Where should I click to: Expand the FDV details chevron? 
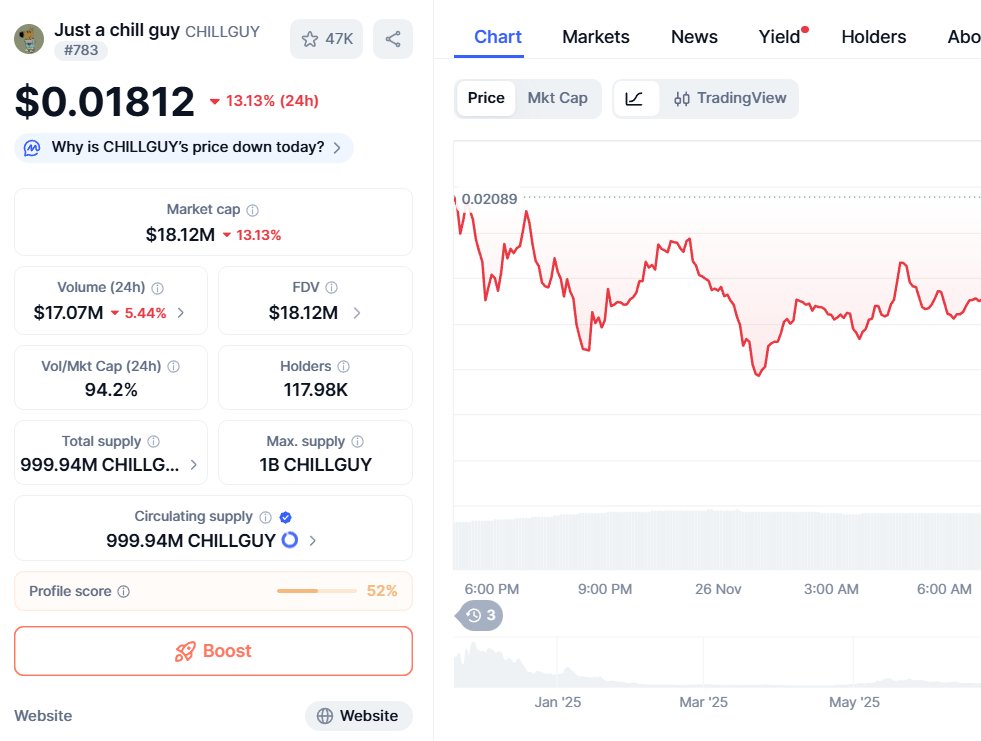click(357, 313)
